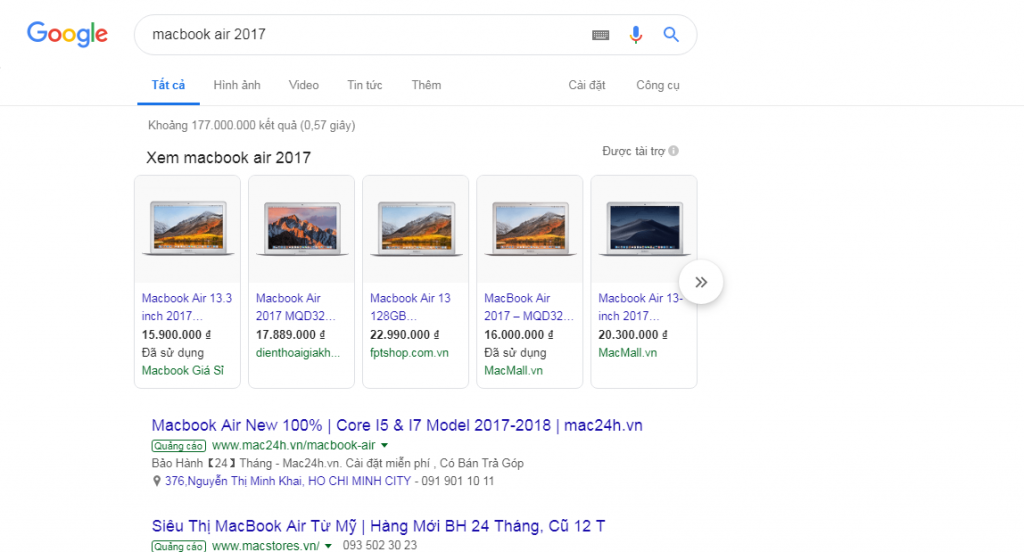1024x552 pixels.
Task: Expand mac24h.vn ad URL dropdown arrow
Action: tap(385, 445)
